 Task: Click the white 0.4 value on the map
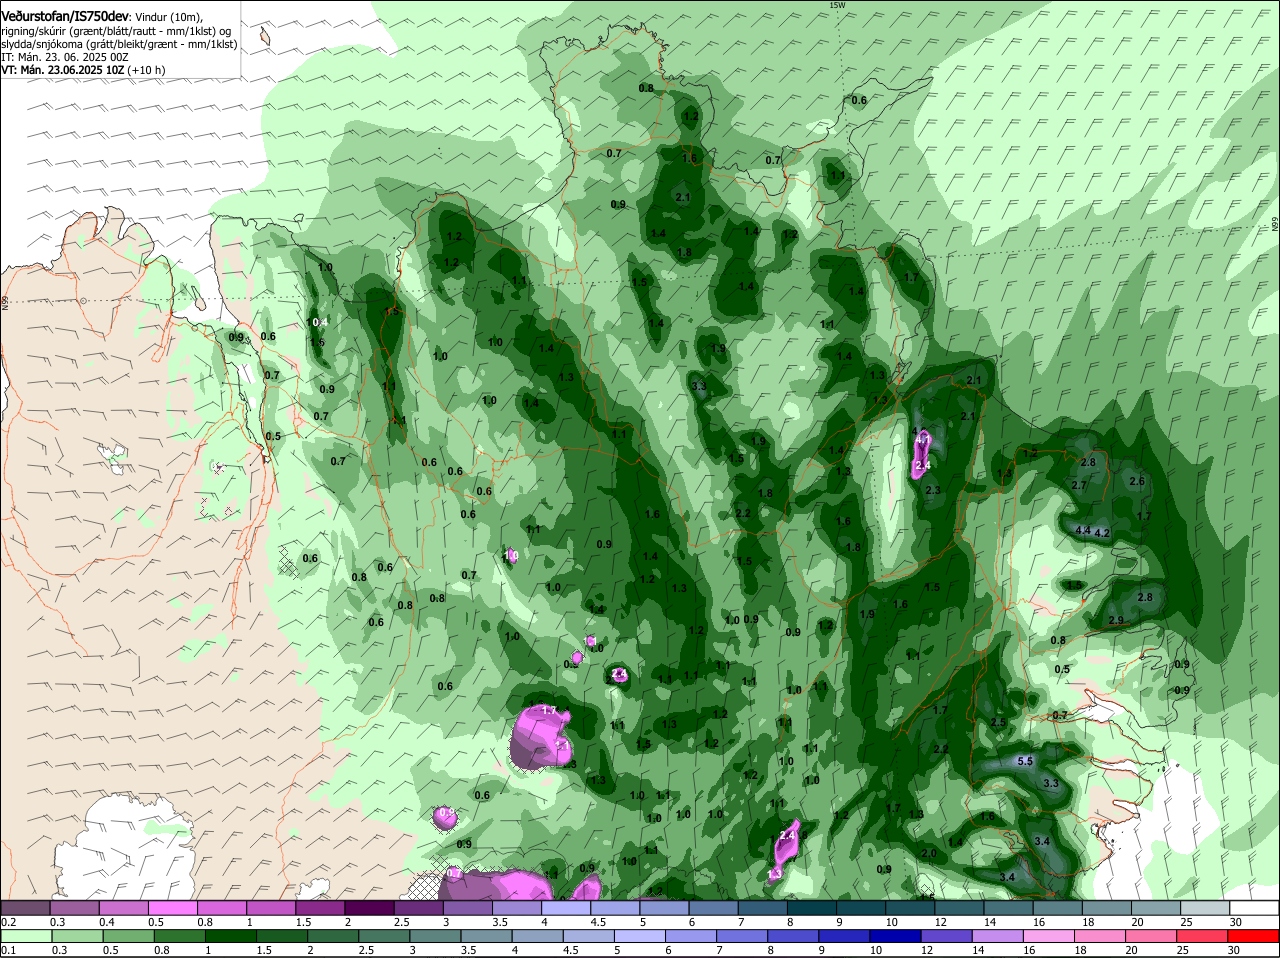(x=320, y=322)
